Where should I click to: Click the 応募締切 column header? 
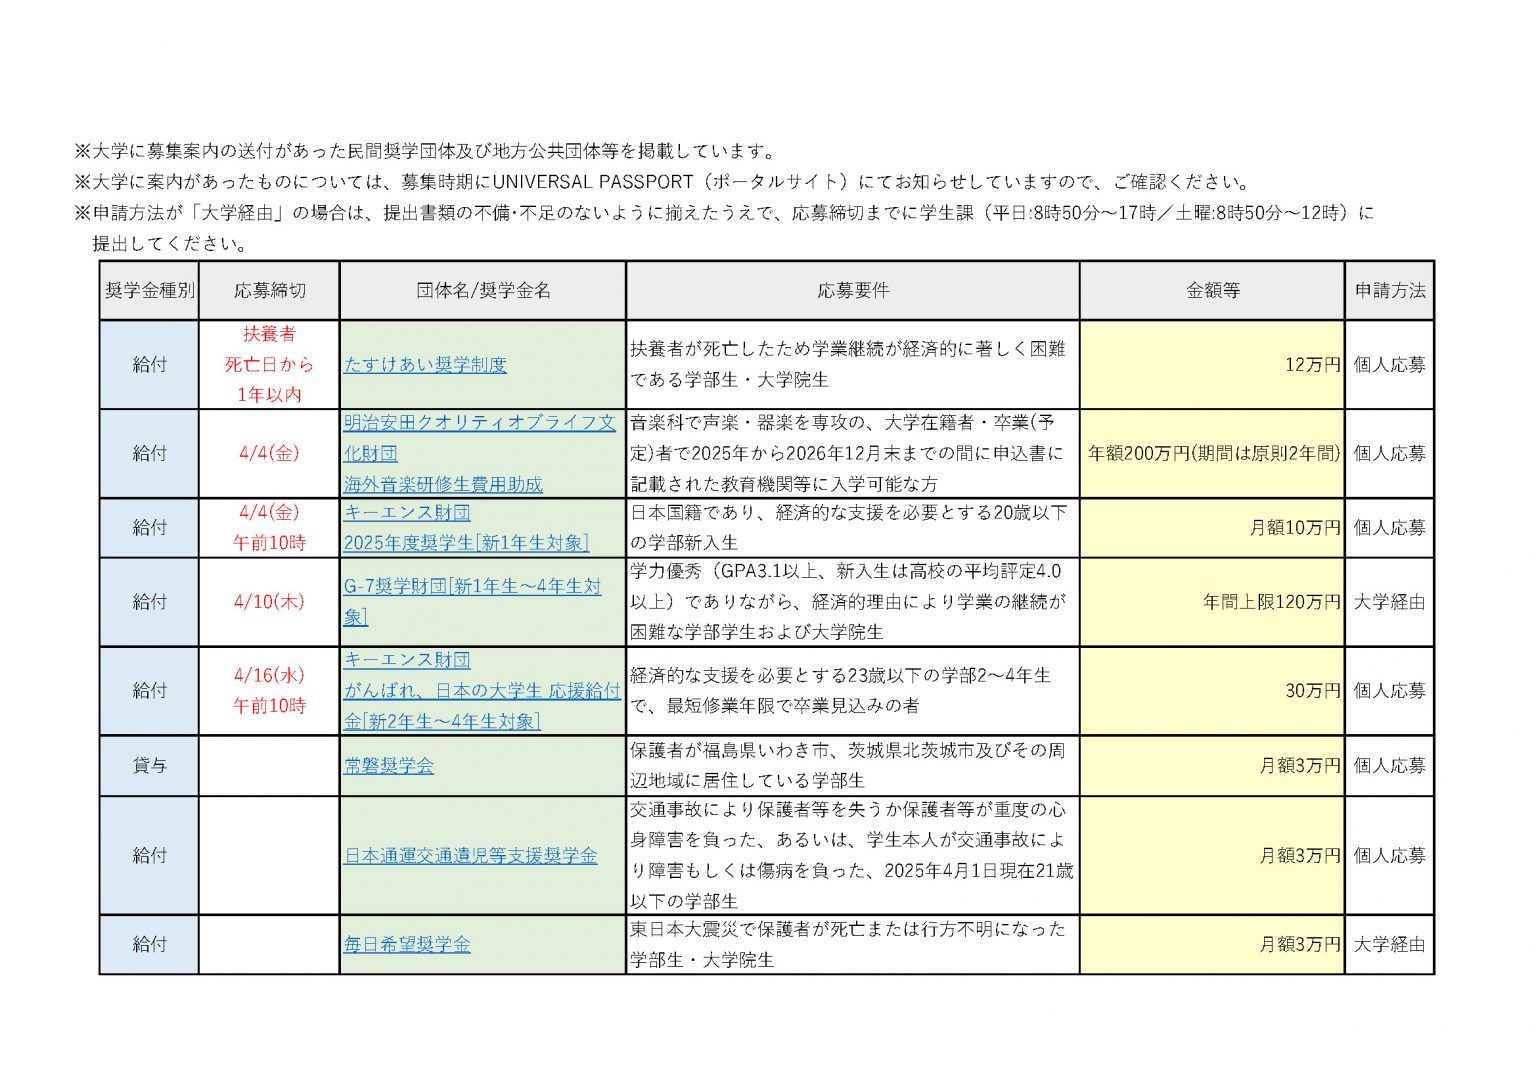(269, 291)
